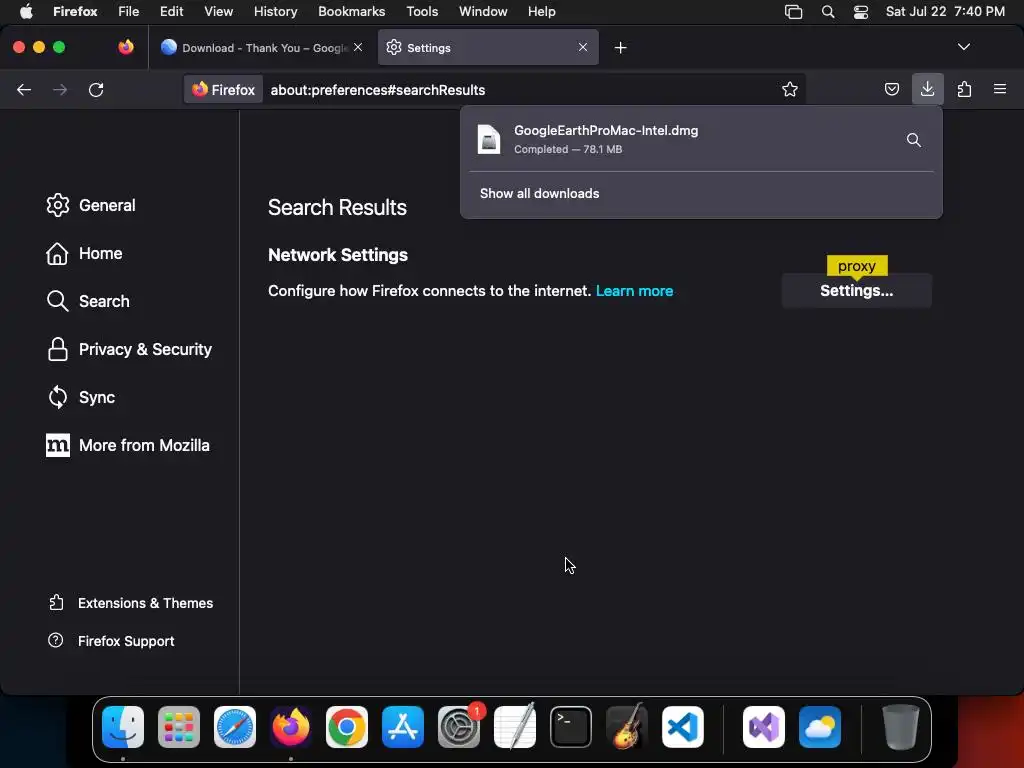Viewport: 1024px width, 768px height.
Task: Open Visual Studio from the Dock
Action: click(763, 727)
